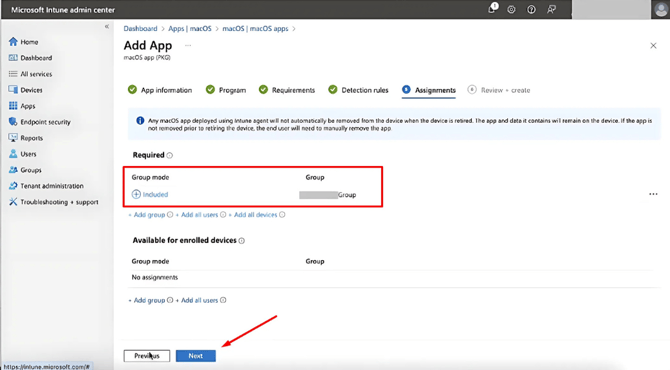This screenshot has width=670, height=370.
Task: Switch to the App information step
Action: [x=160, y=90]
